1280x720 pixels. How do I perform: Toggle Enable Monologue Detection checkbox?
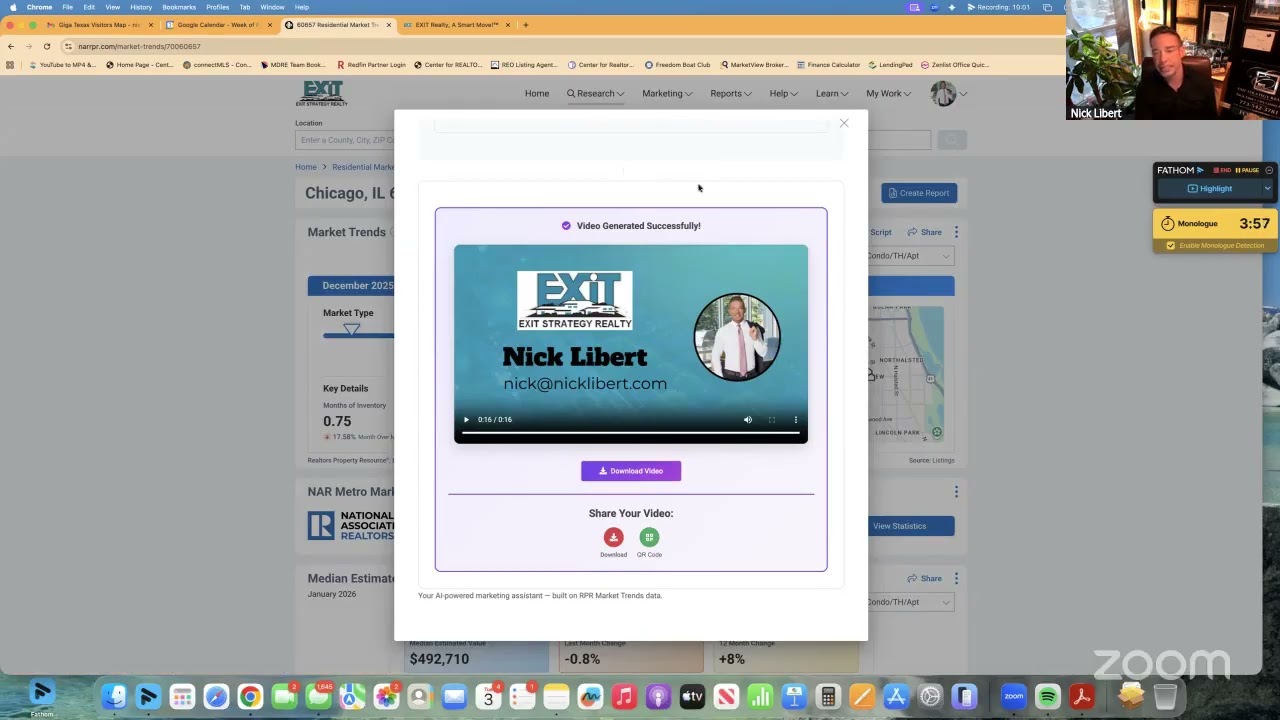click(1171, 246)
